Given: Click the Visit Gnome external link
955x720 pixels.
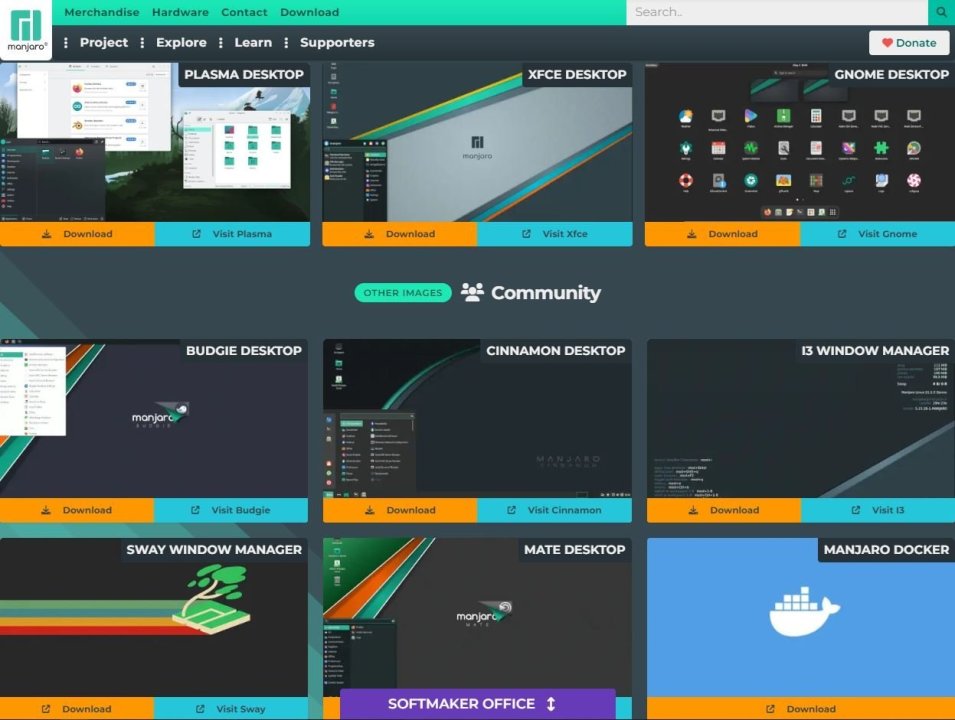Looking at the screenshot, I should tap(877, 234).
